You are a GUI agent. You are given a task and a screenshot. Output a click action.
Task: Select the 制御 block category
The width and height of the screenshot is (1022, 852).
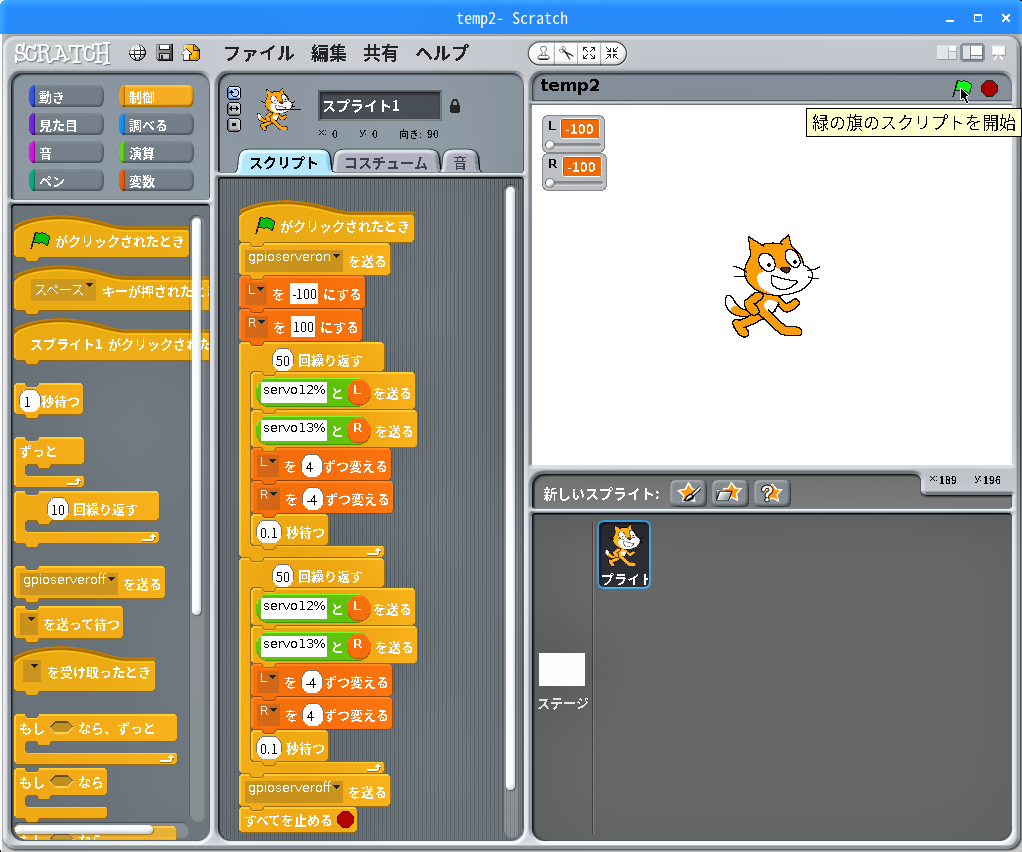(156, 96)
